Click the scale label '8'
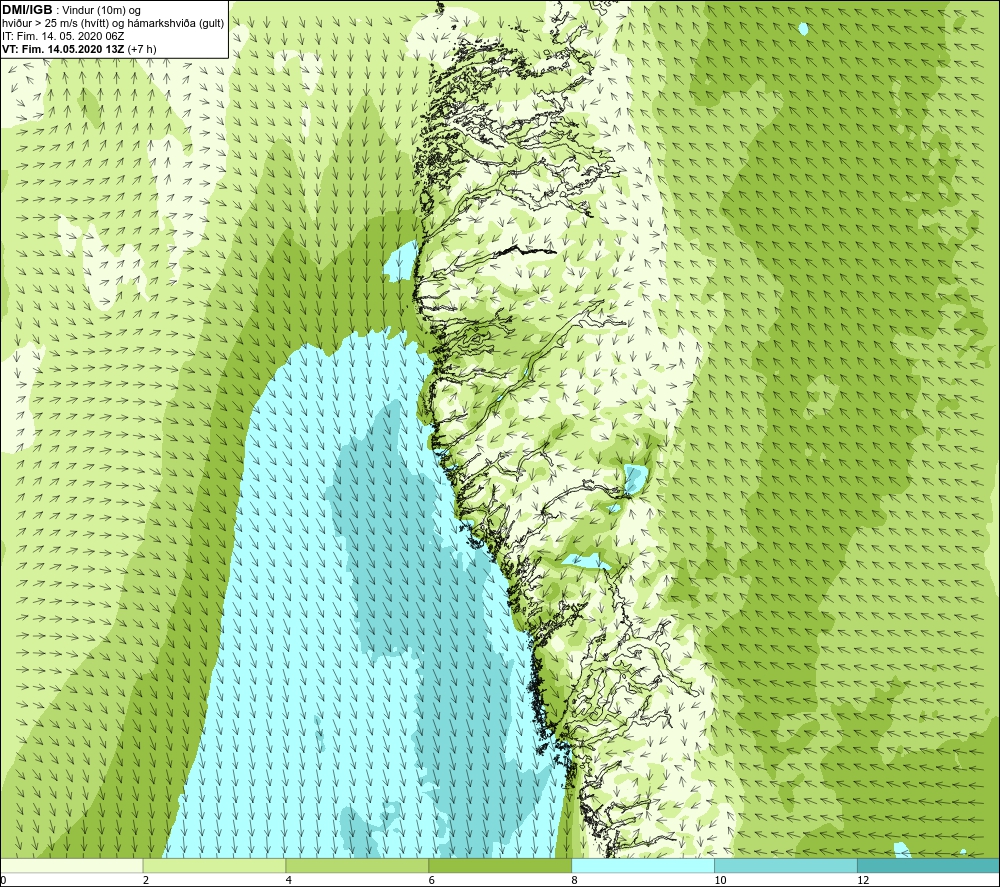This screenshot has width=1000, height=887. point(575,880)
